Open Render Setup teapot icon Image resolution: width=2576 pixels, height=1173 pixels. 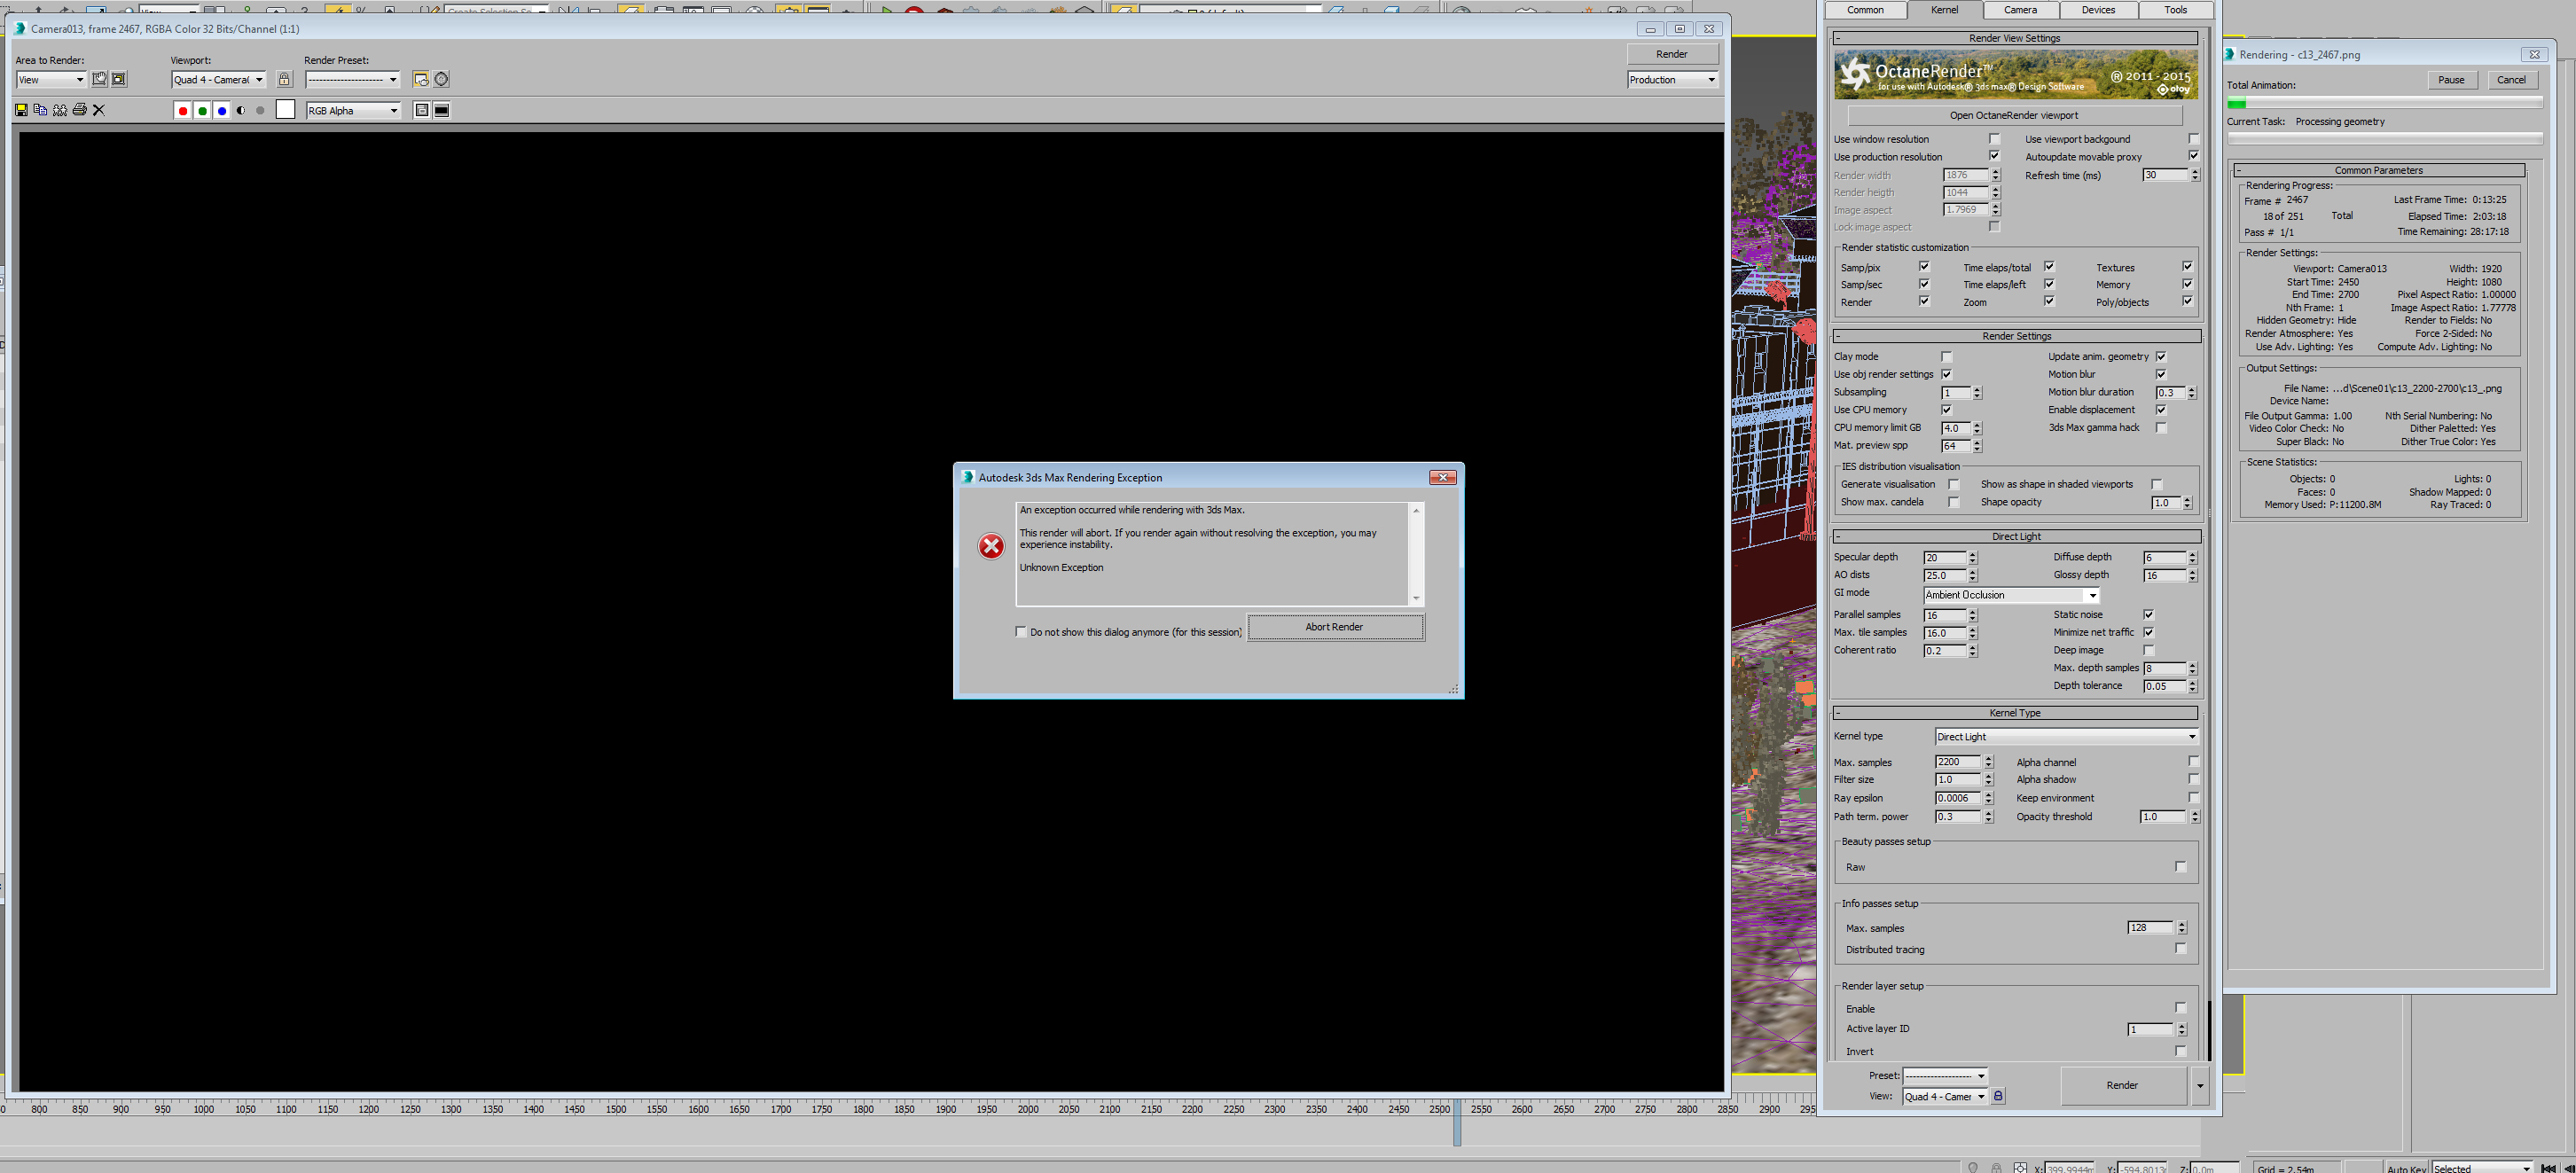point(421,79)
